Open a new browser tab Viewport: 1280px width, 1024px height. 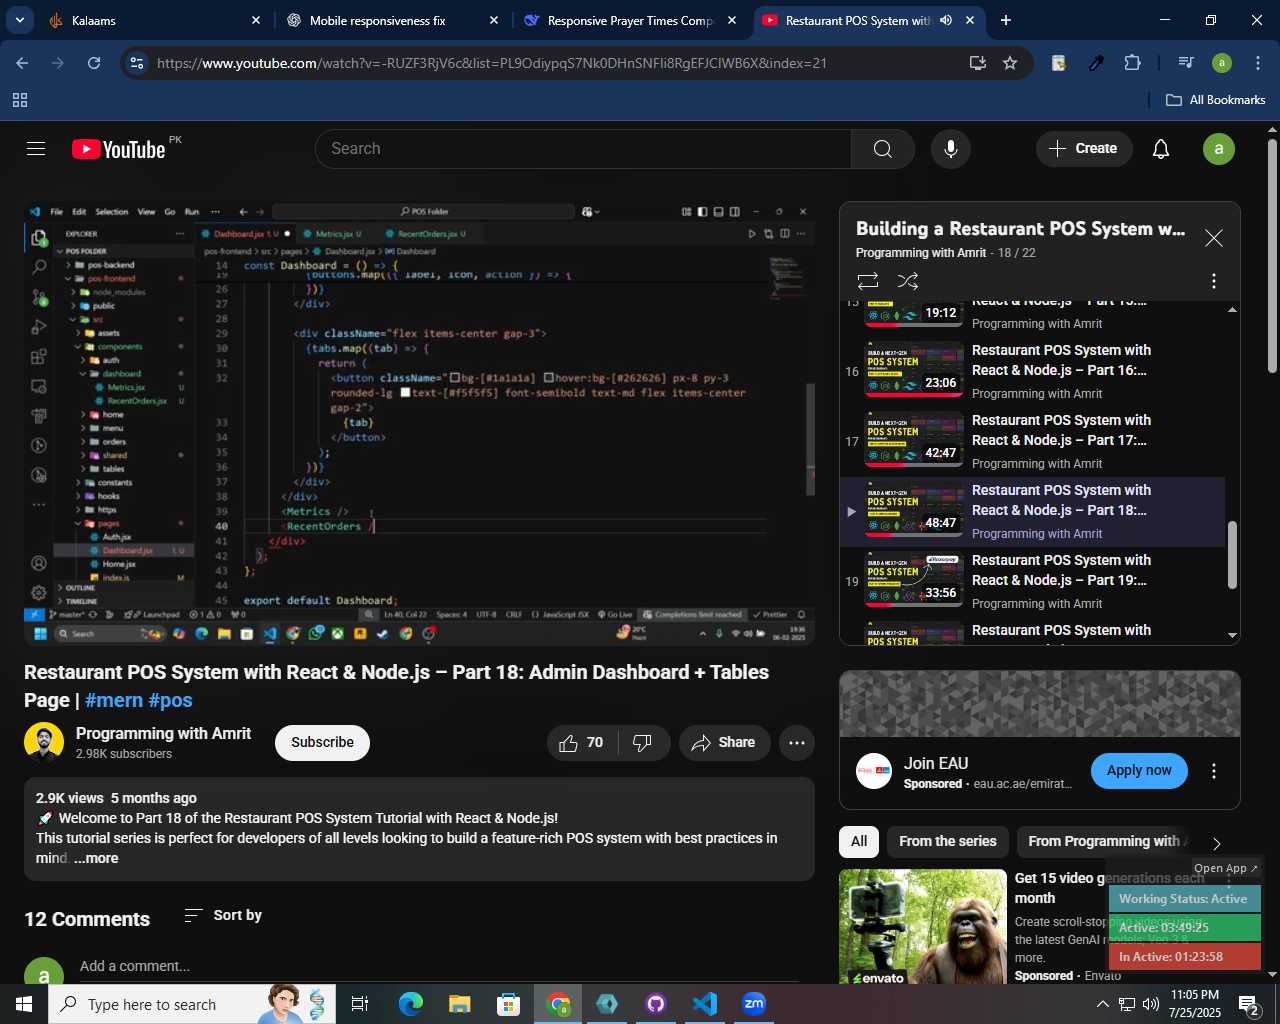click(x=1006, y=20)
